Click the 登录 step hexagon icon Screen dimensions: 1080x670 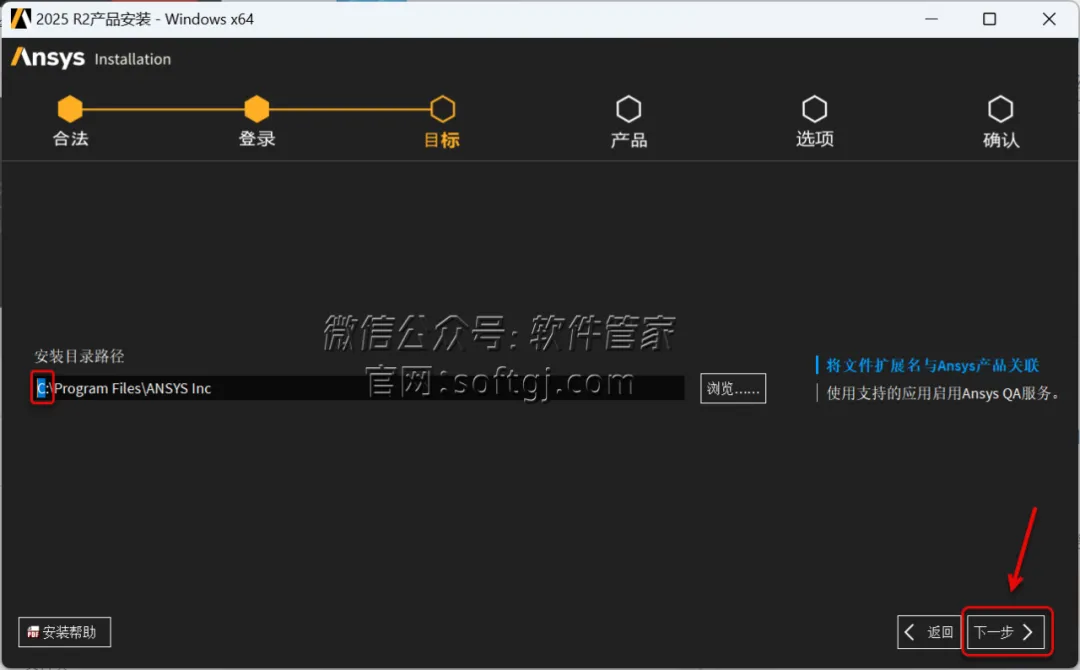point(256,109)
